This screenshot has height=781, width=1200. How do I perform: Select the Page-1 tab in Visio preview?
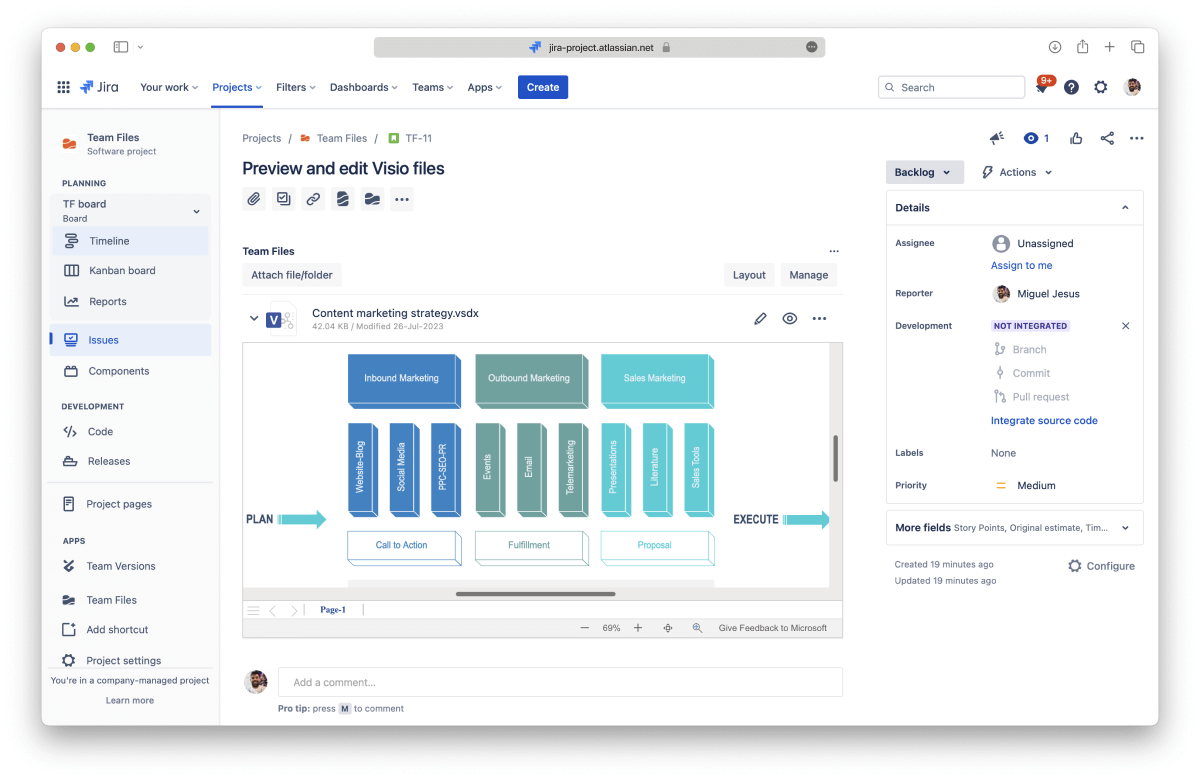(x=333, y=610)
